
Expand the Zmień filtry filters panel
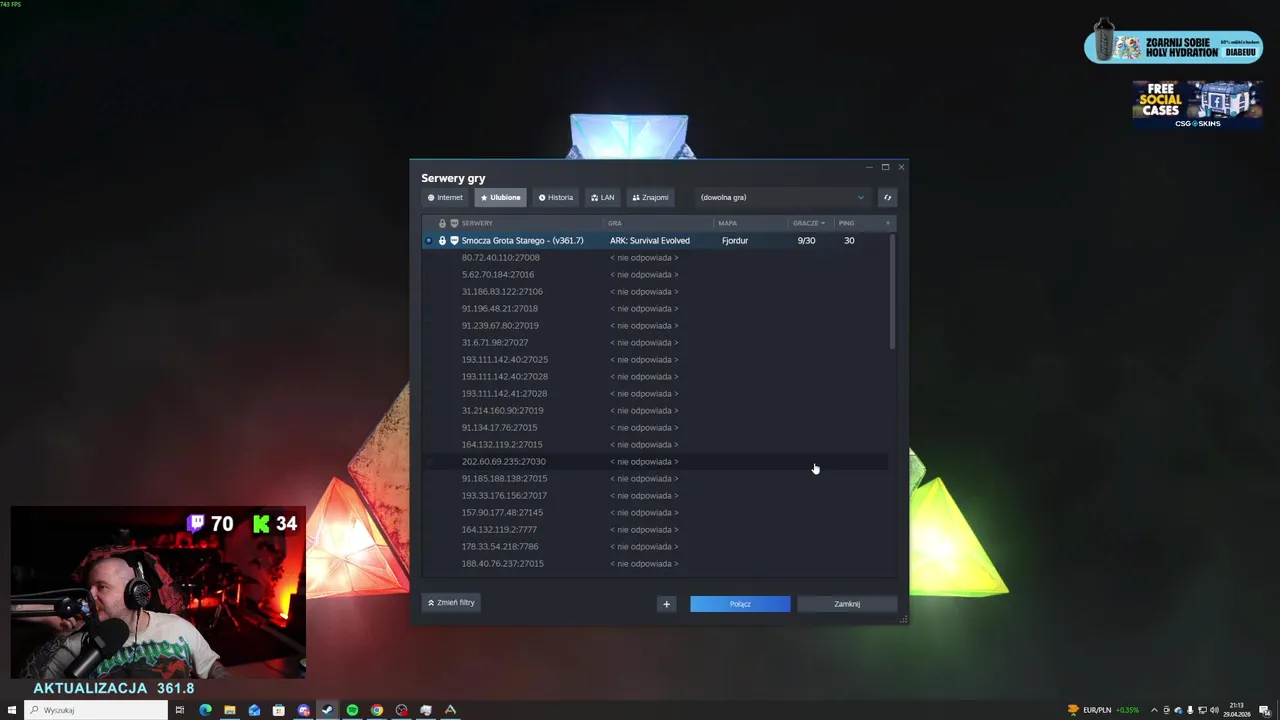tap(451, 602)
